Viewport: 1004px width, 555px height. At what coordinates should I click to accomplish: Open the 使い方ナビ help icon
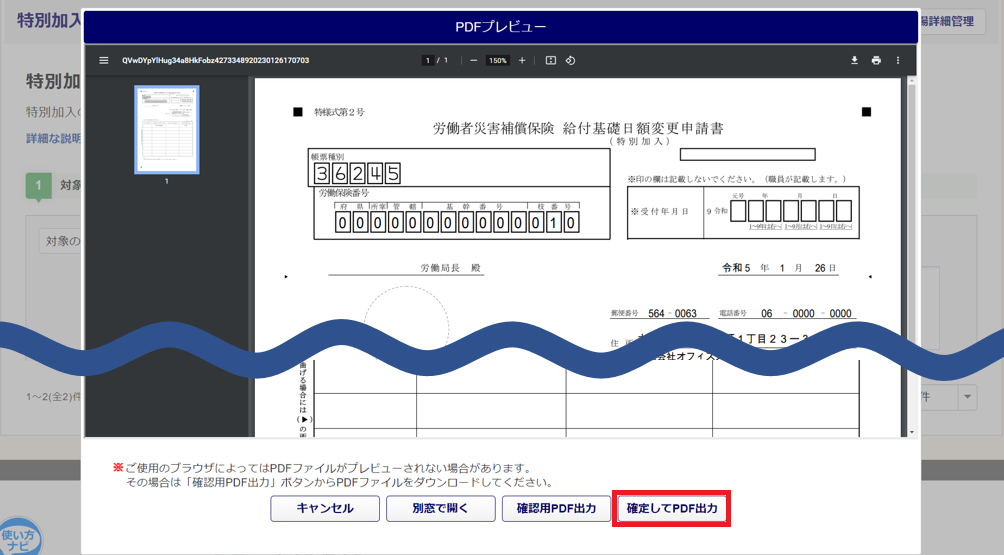(20, 537)
